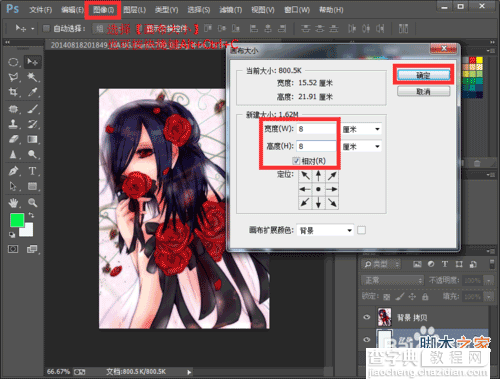Enable the auto-select checkbox in options bar

click(x=46, y=28)
